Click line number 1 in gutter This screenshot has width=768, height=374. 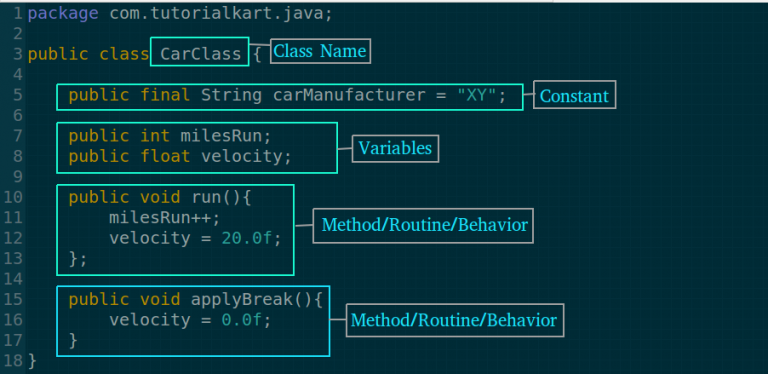(x=18, y=14)
